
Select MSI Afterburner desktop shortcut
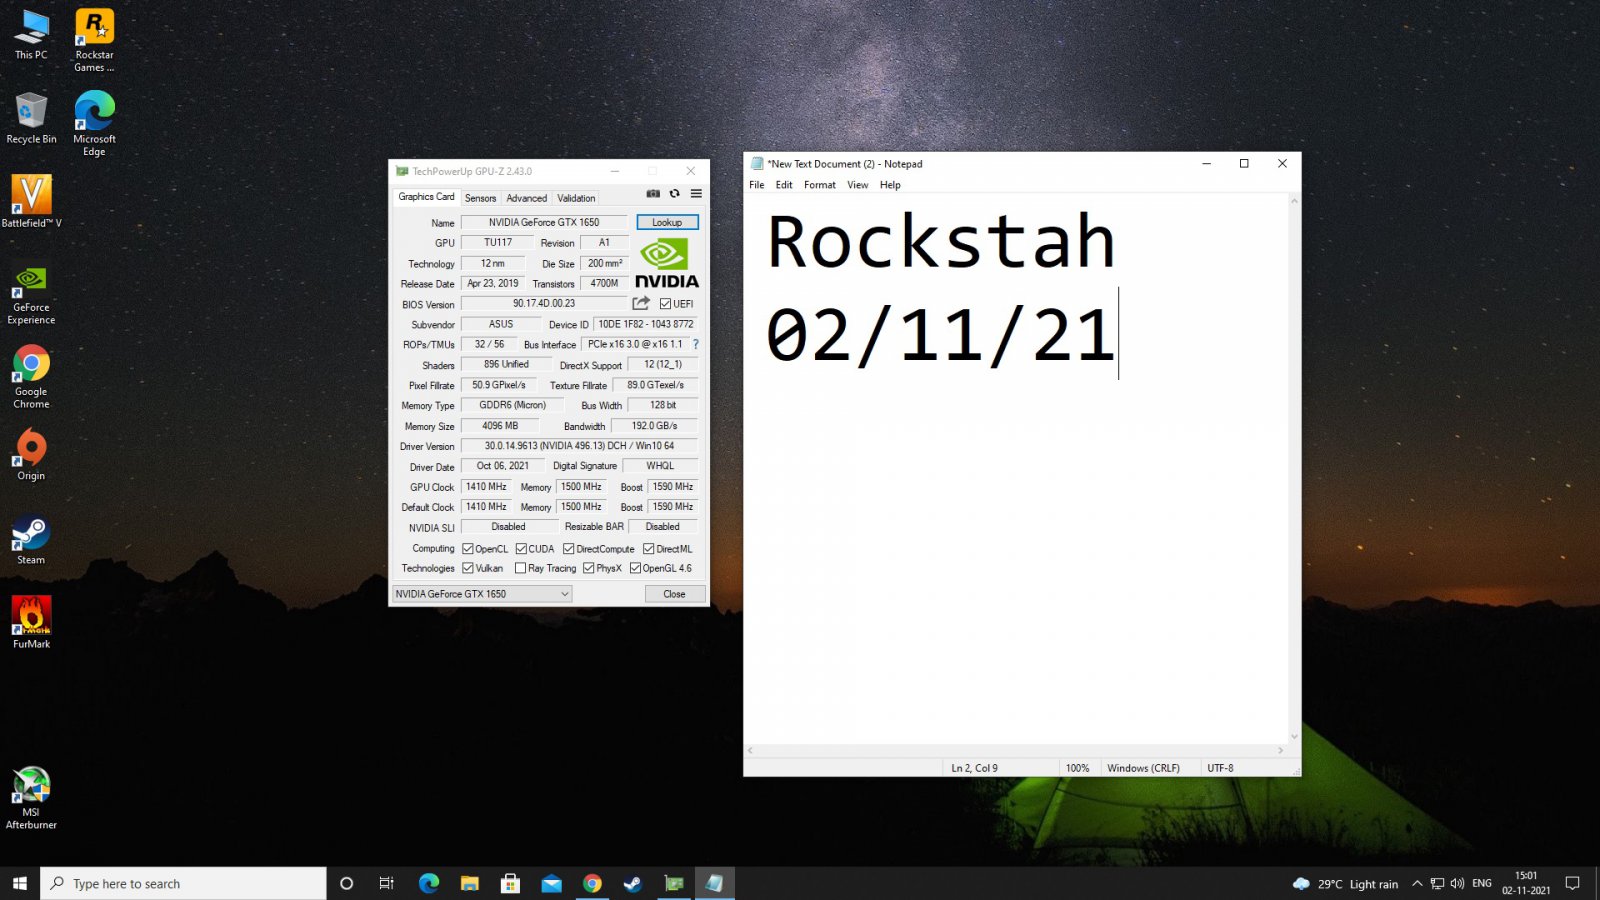coord(31,798)
